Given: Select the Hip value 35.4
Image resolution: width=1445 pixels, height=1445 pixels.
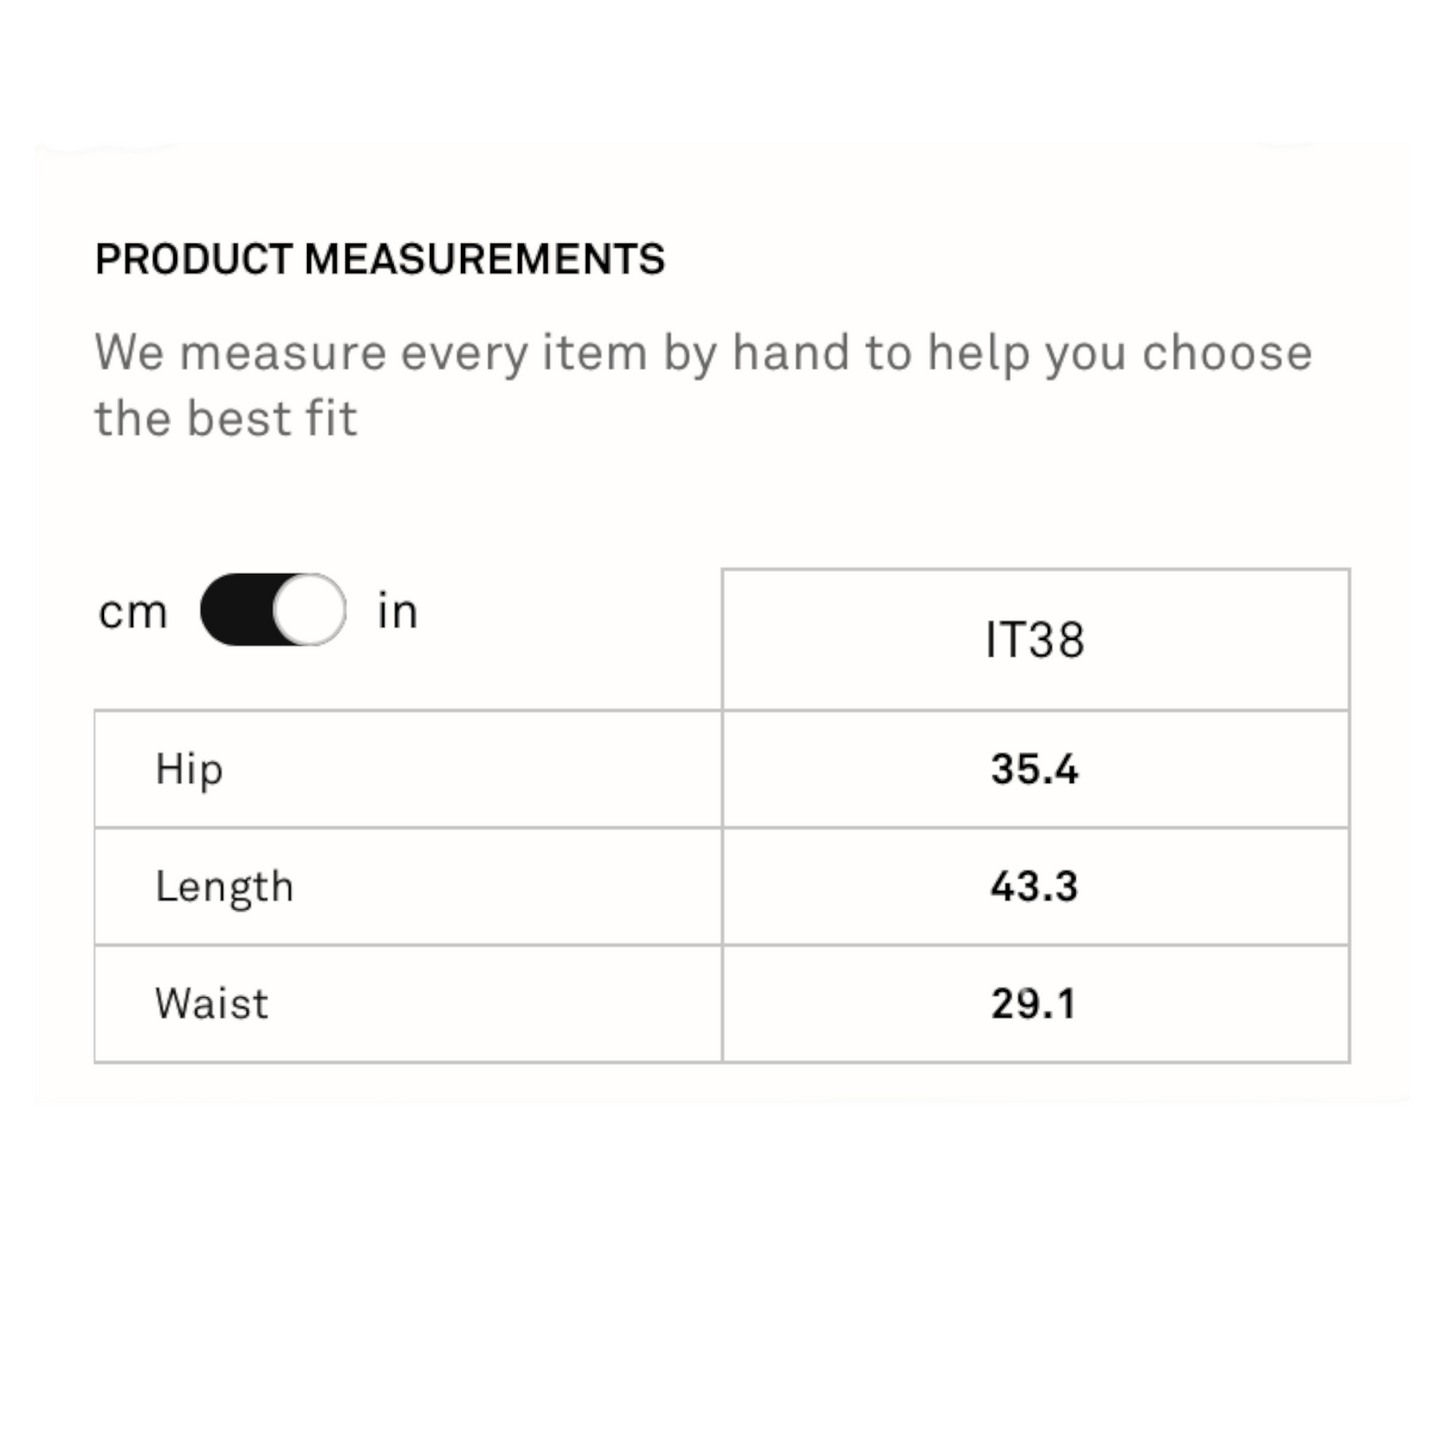Looking at the screenshot, I should click(x=1035, y=770).
